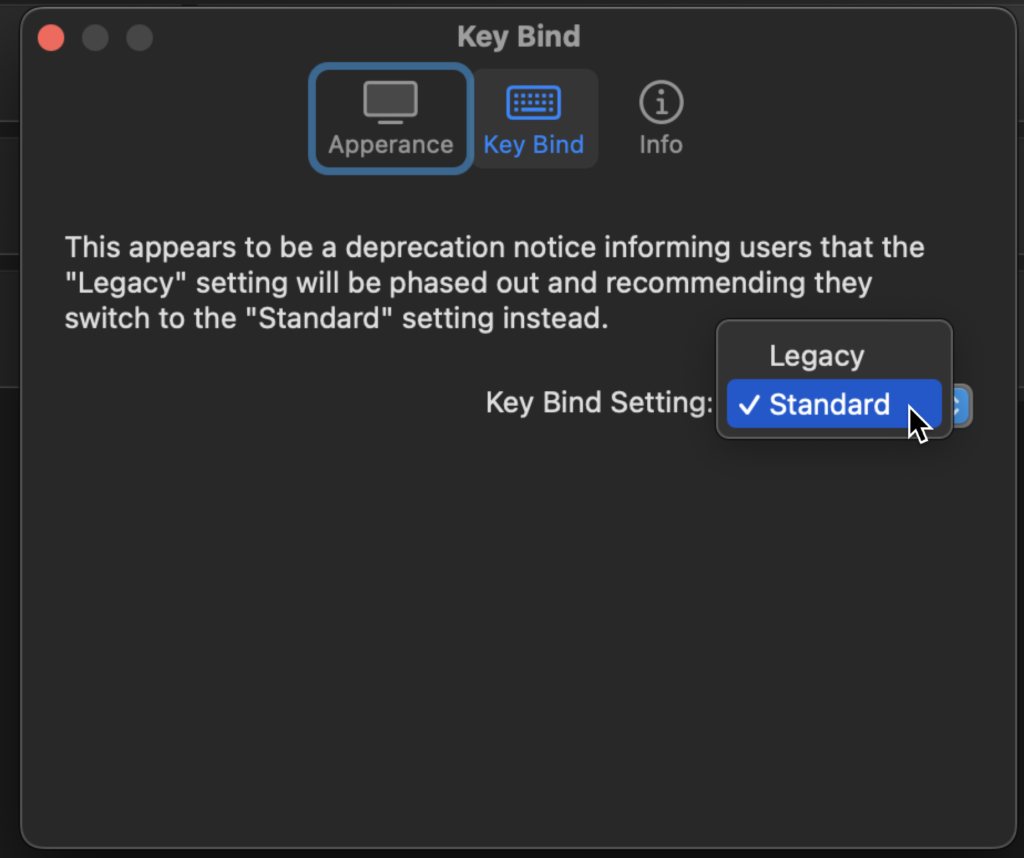Viewport: 1024px width, 858px height.
Task: Click the Key Bind Setting label
Action: (x=600, y=402)
